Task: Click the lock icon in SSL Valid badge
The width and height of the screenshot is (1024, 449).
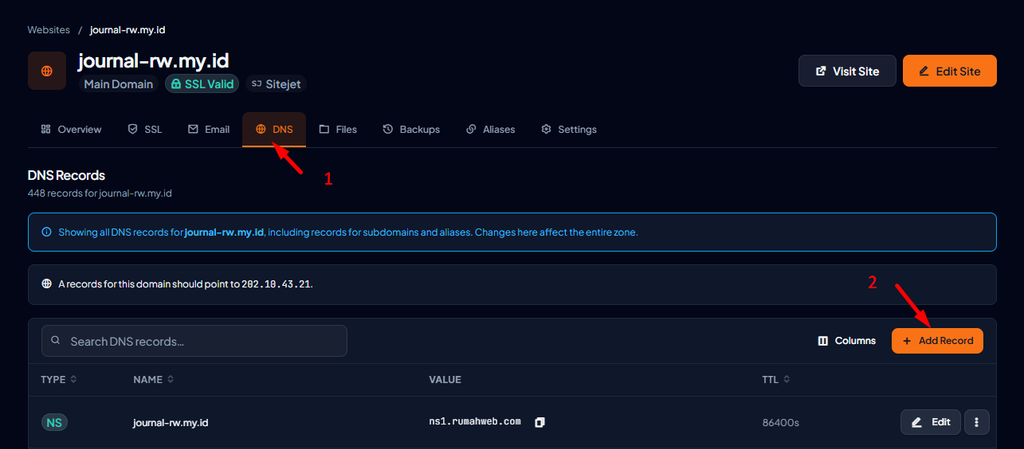Action: click(176, 84)
